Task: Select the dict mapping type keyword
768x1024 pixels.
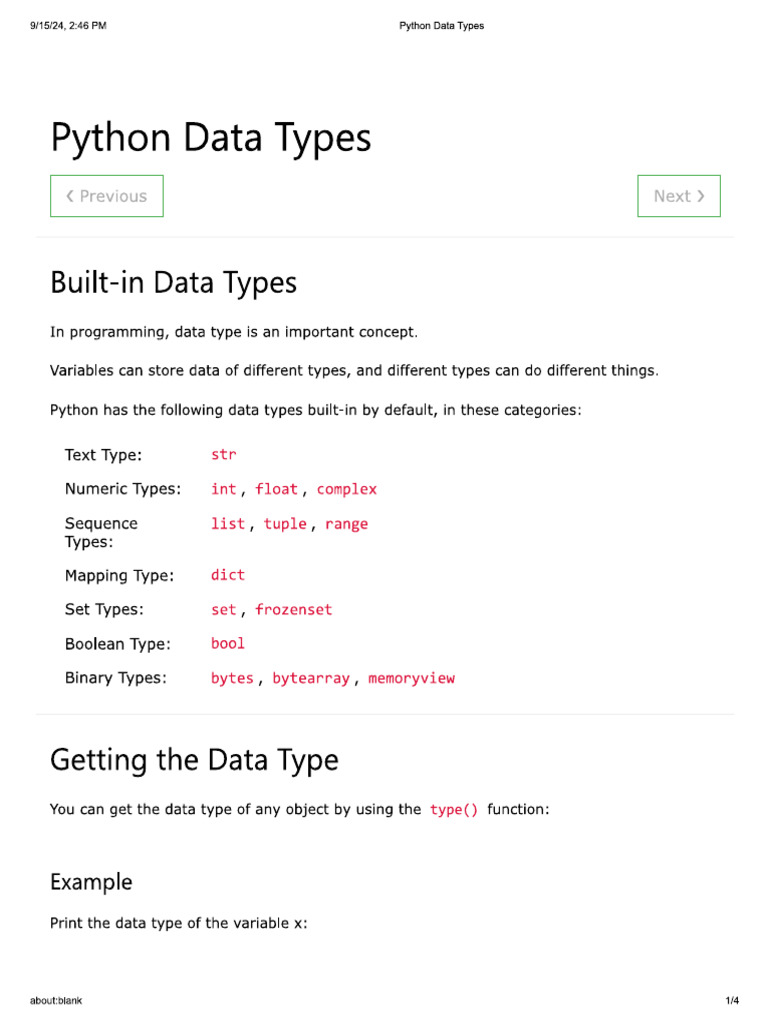Action: pos(228,575)
